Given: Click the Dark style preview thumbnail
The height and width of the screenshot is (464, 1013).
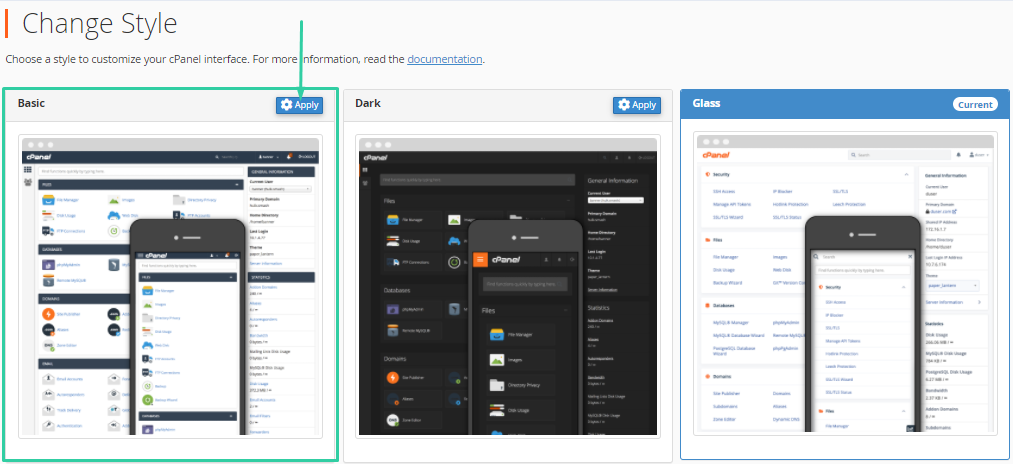Looking at the screenshot, I should pyautogui.click(x=508, y=286).
